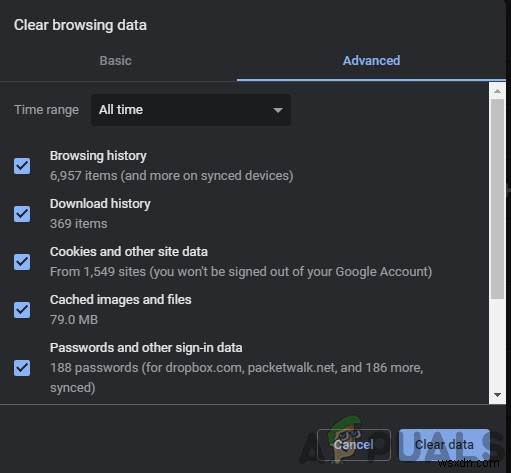Image resolution: width=511 pixels, height=473 pixels.
Task: Open the Time range dropdown
Action: tap(191, 110)
